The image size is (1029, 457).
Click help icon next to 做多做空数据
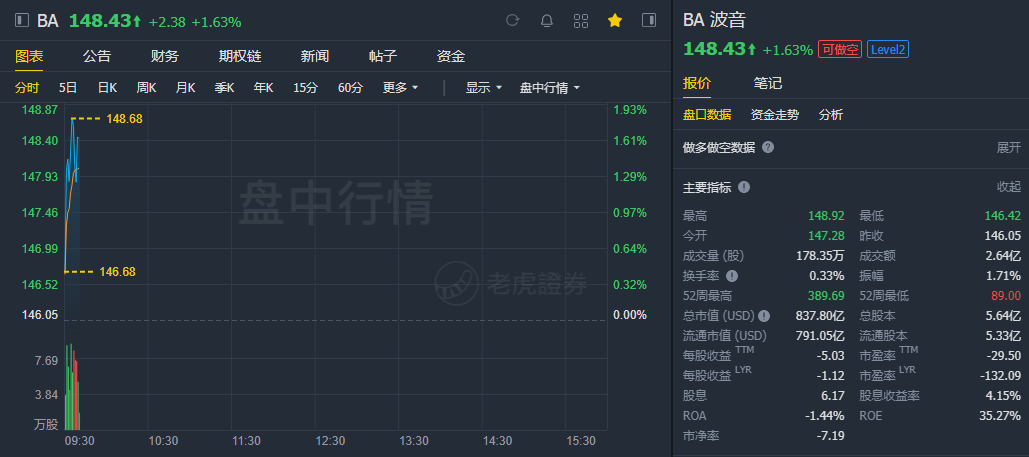(768, 147)
